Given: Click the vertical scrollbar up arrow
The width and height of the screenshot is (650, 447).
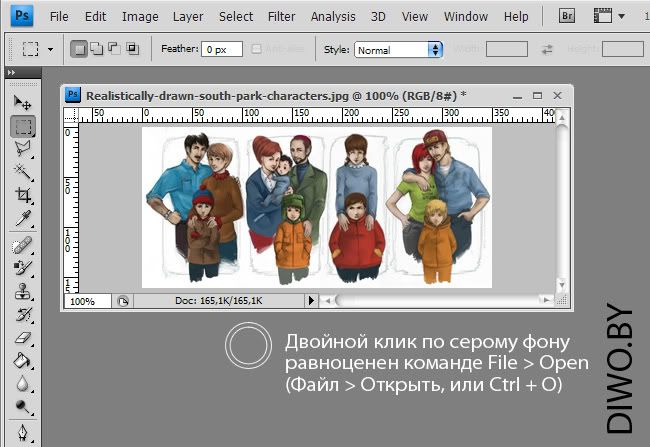Looking at the screenshot, I should pos(562,117).
